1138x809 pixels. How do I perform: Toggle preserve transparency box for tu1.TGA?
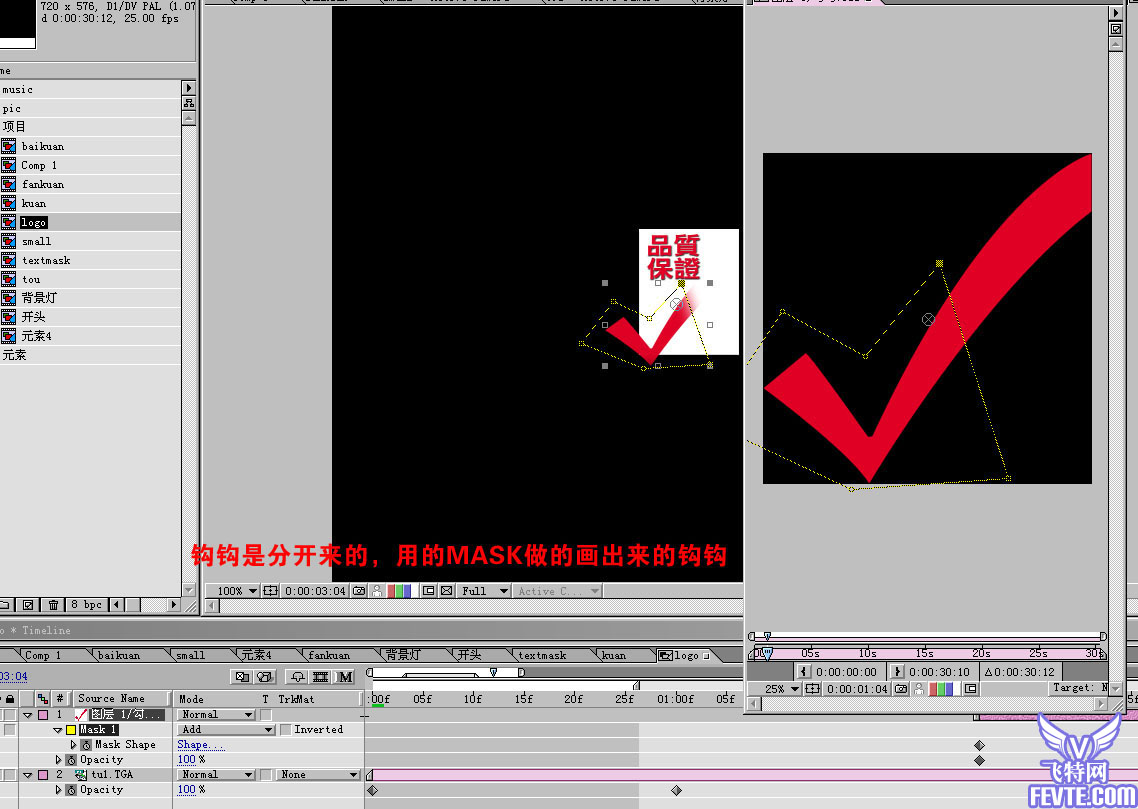(x=266, y=775)
